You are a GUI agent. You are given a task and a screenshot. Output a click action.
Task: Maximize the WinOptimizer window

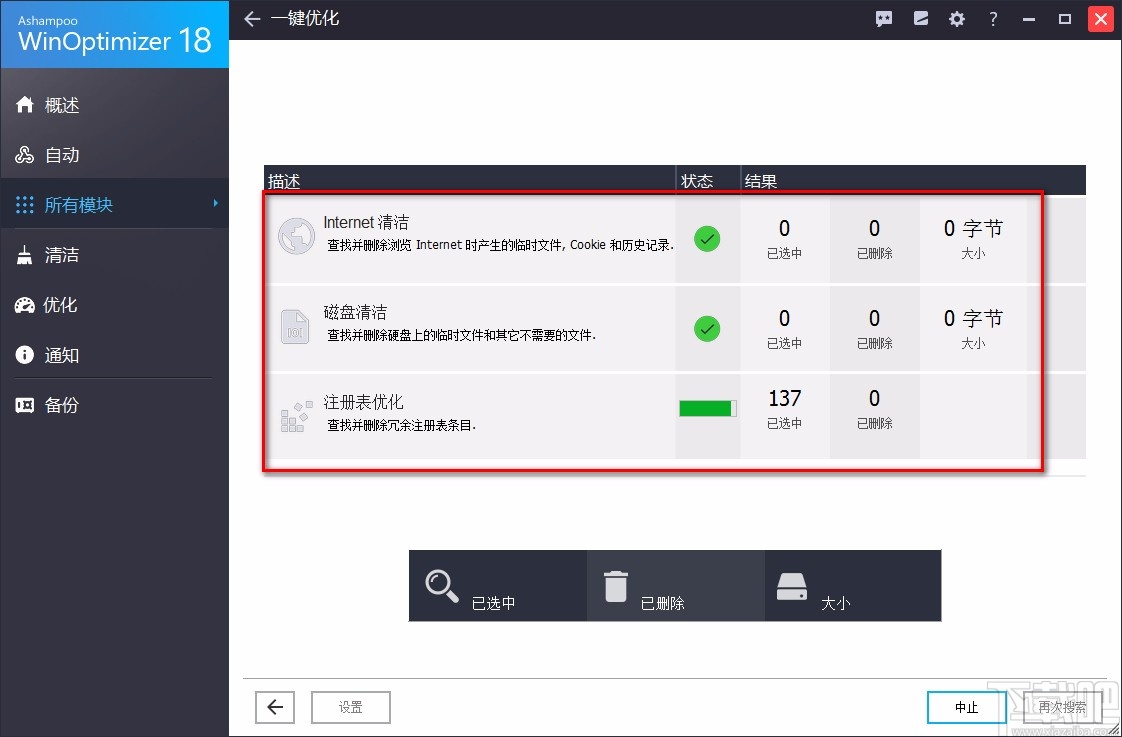coord(1065,19)
